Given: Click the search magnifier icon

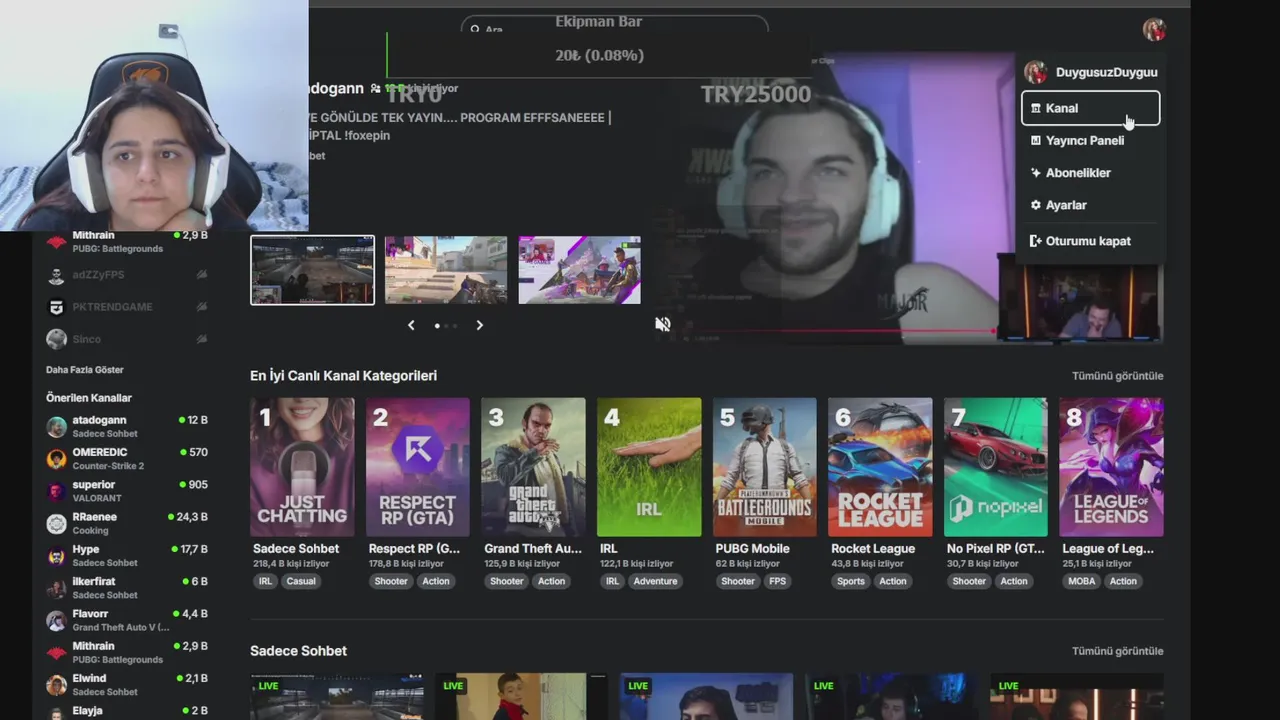Looking at the screenshot, I should point(476,30).
